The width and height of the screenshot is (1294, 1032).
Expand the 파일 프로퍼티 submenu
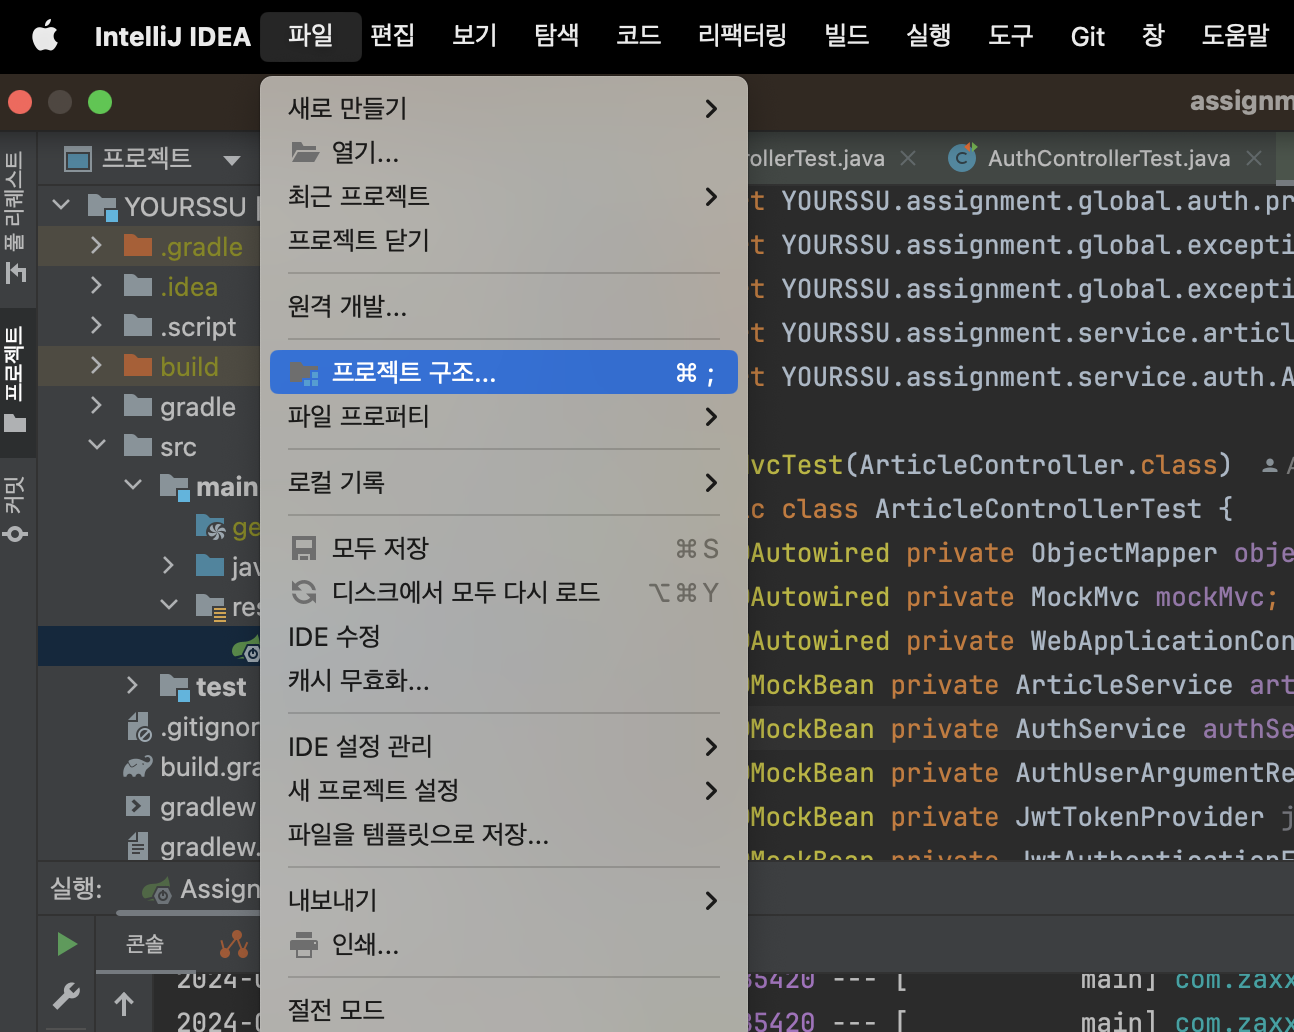click(x=504, y=416)
